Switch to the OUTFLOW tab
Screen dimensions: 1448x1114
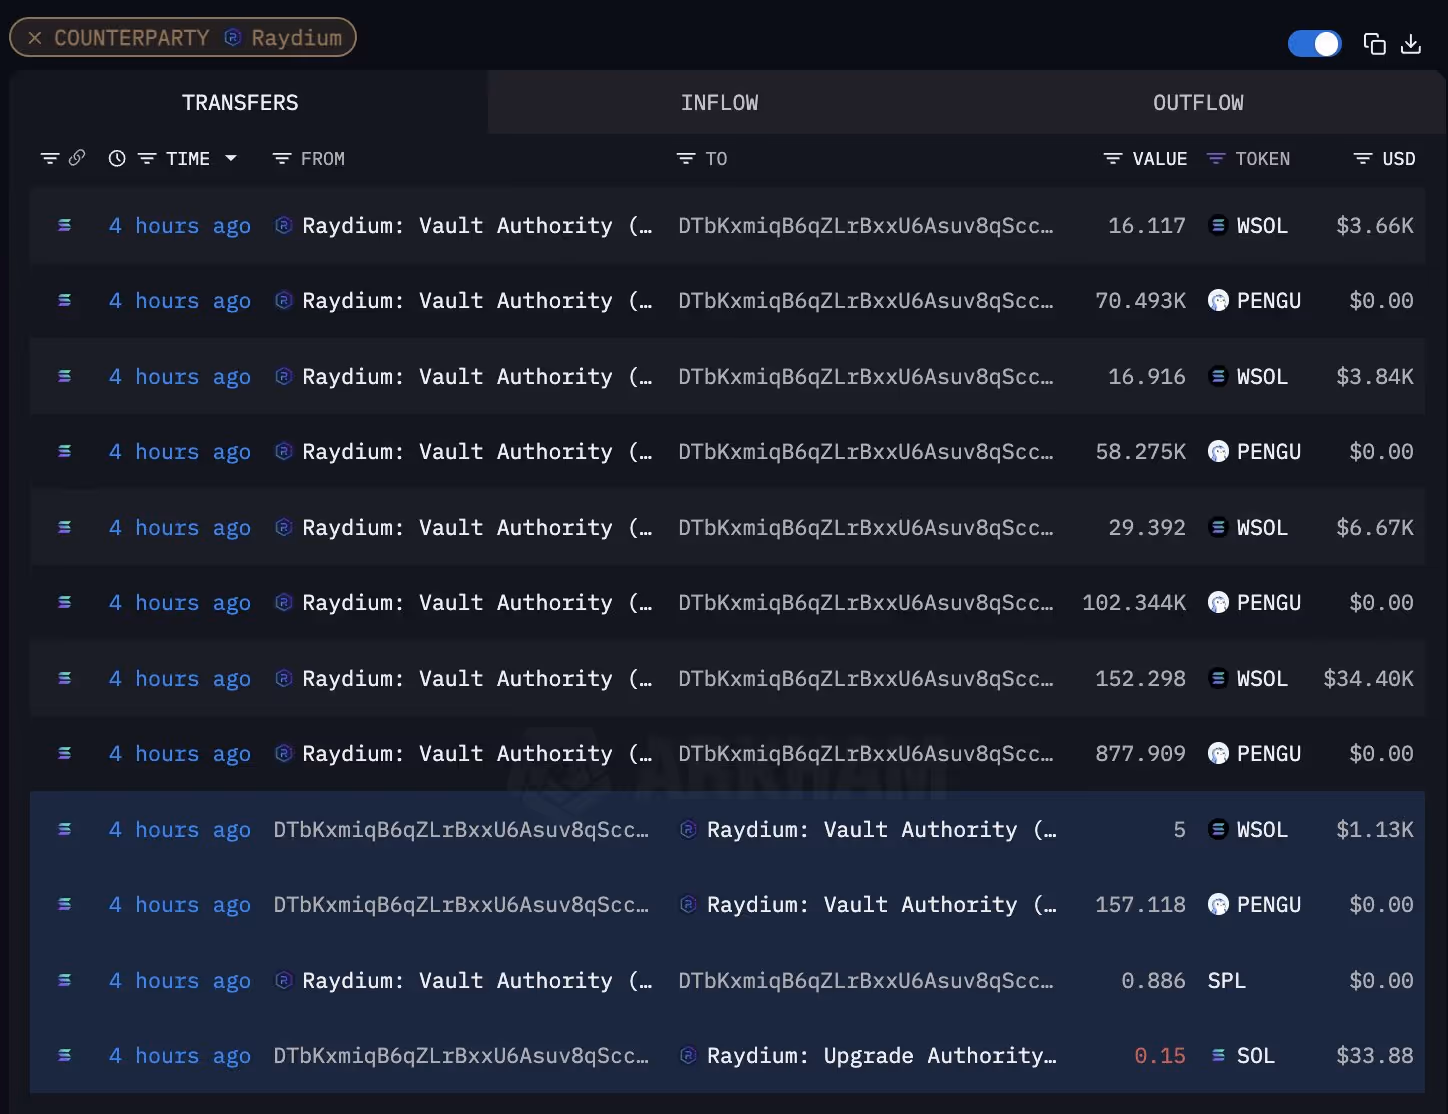pyautogui.click(x=1197, y=101)
